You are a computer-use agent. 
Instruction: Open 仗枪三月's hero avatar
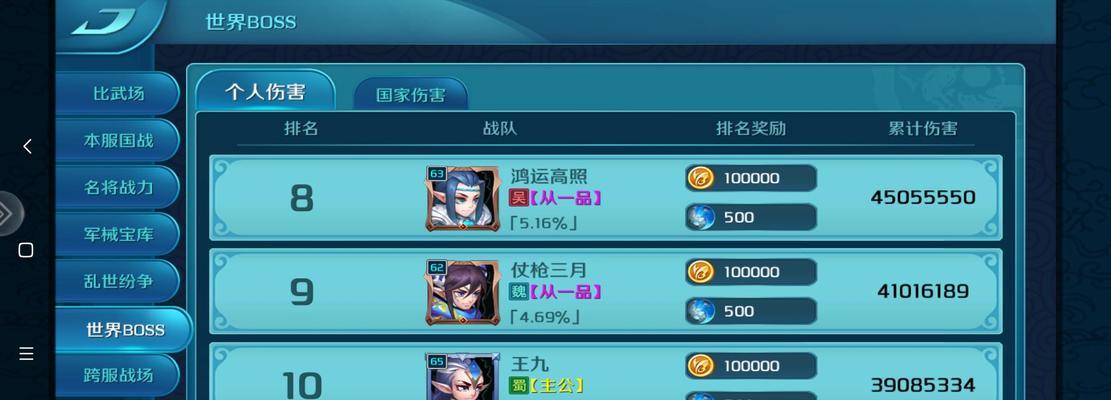coord(462,292)
